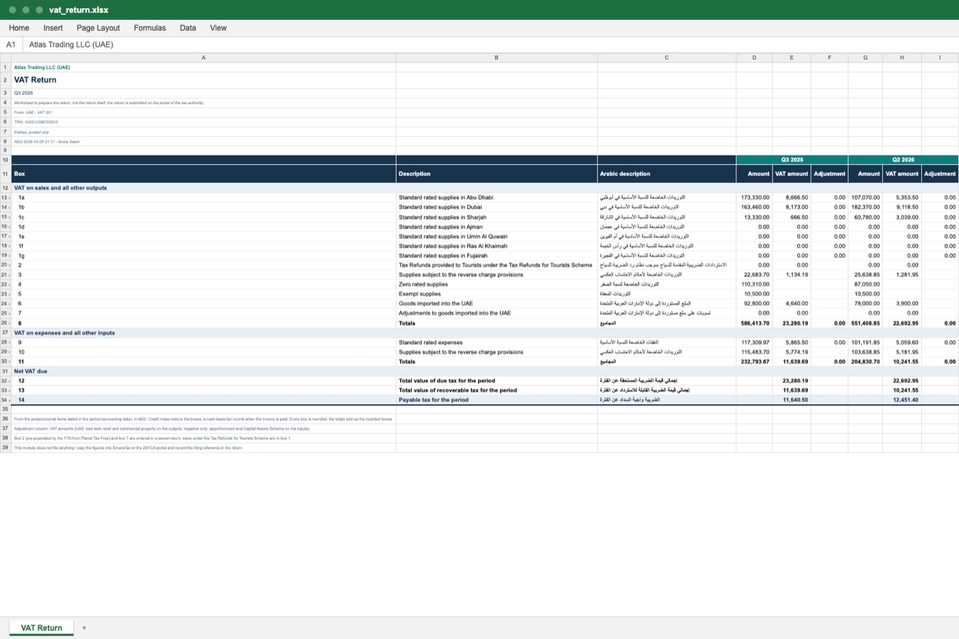Click the 'Exempt supplies' cell
This screenshot has height=639, width=959.
click(x=496, y=294)
